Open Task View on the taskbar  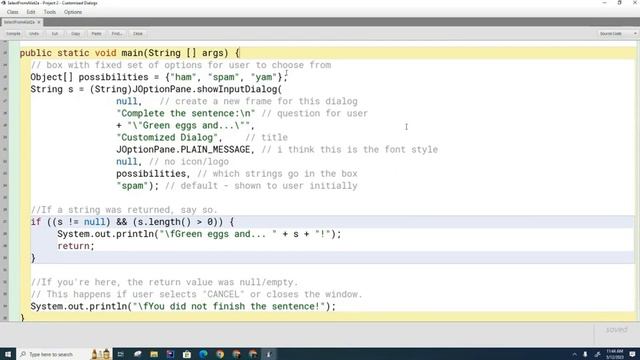click(120, 354)
